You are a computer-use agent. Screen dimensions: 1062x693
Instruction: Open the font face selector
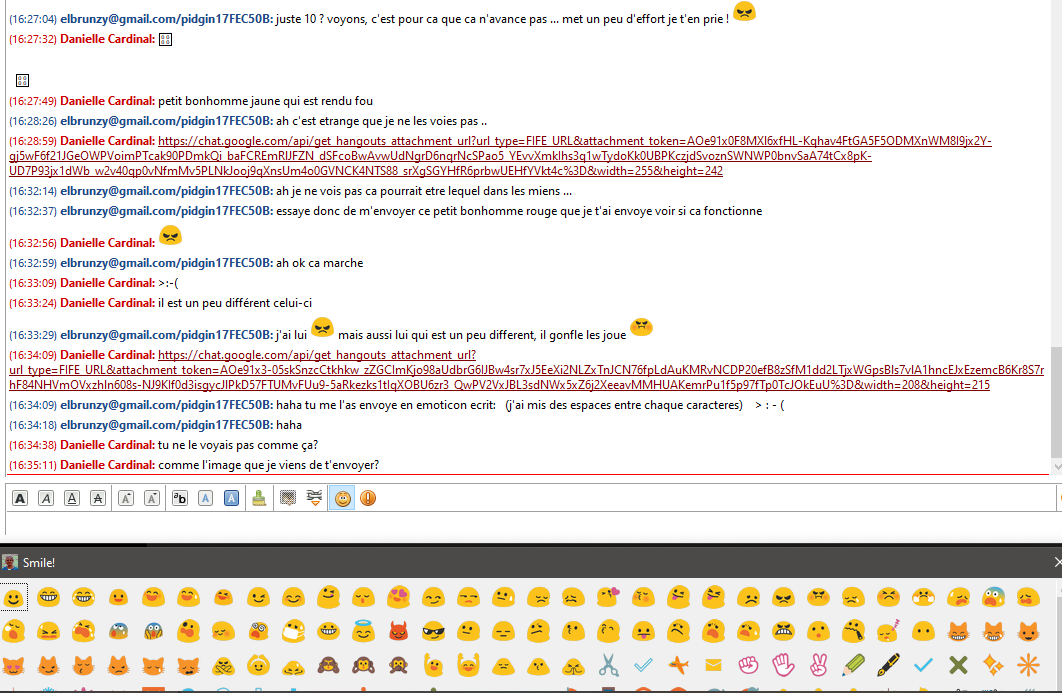click(179, 499)
